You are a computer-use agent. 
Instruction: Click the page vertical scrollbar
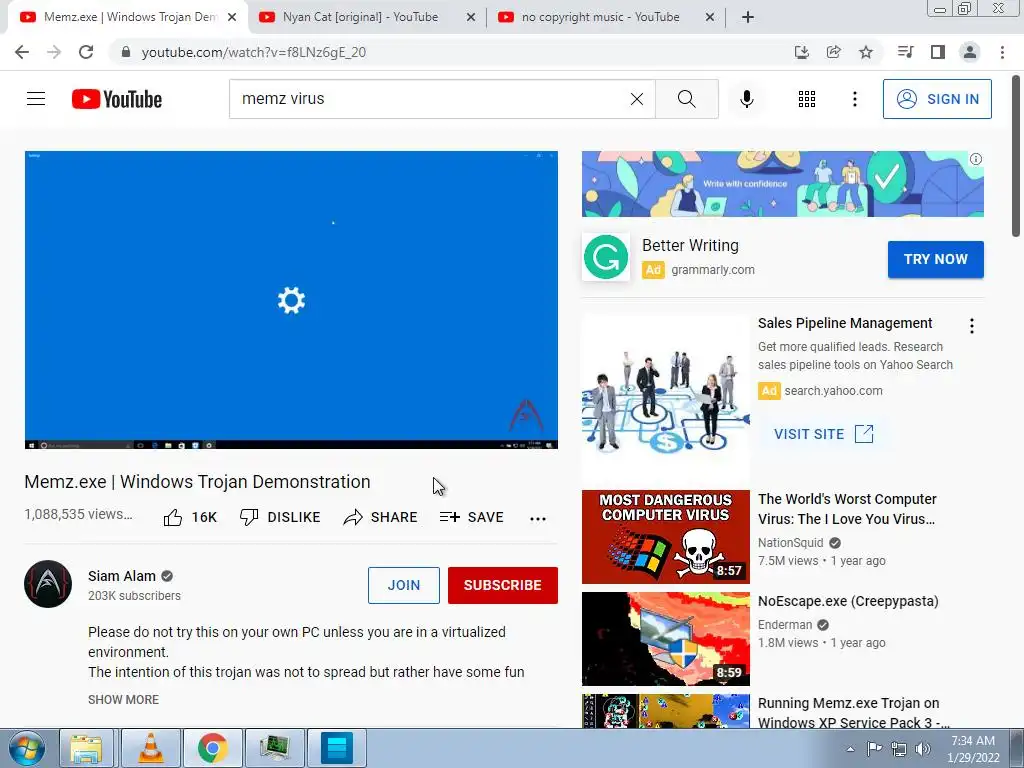point(1016,157)
